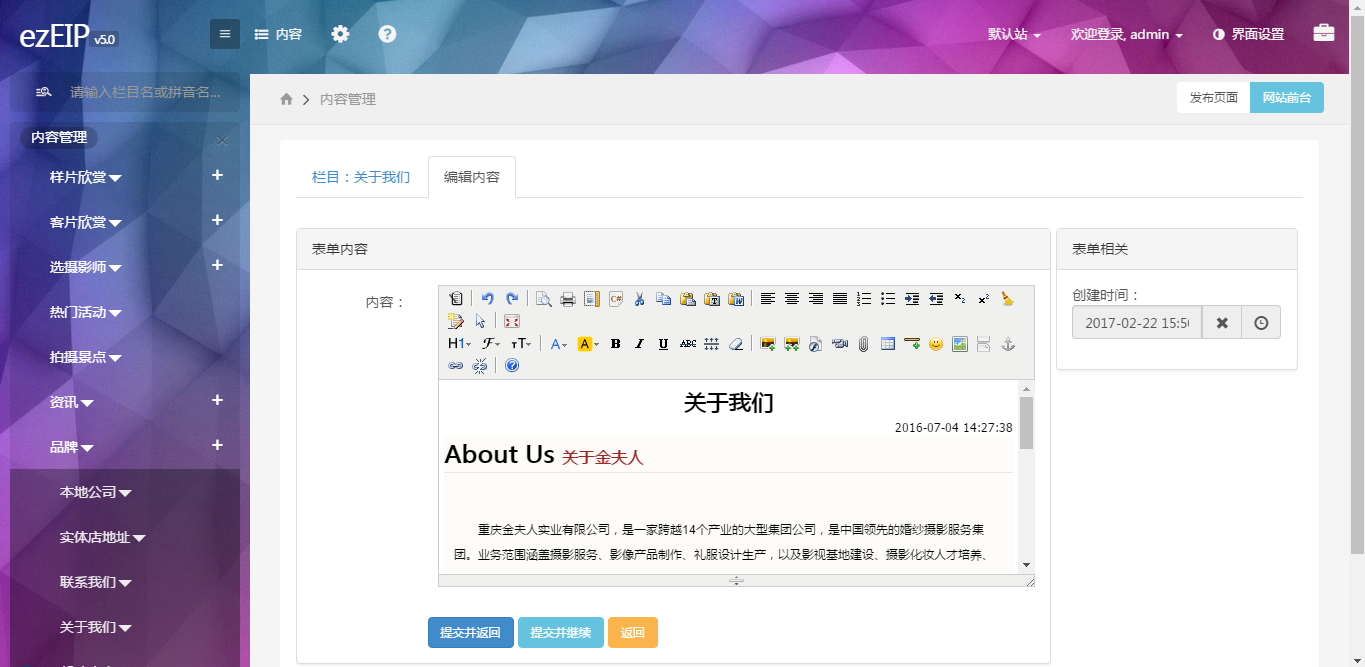This screenshot has width=1365, height=667.
Task: Expand 热门活动 in the sidebar
Action: (85, 312)
